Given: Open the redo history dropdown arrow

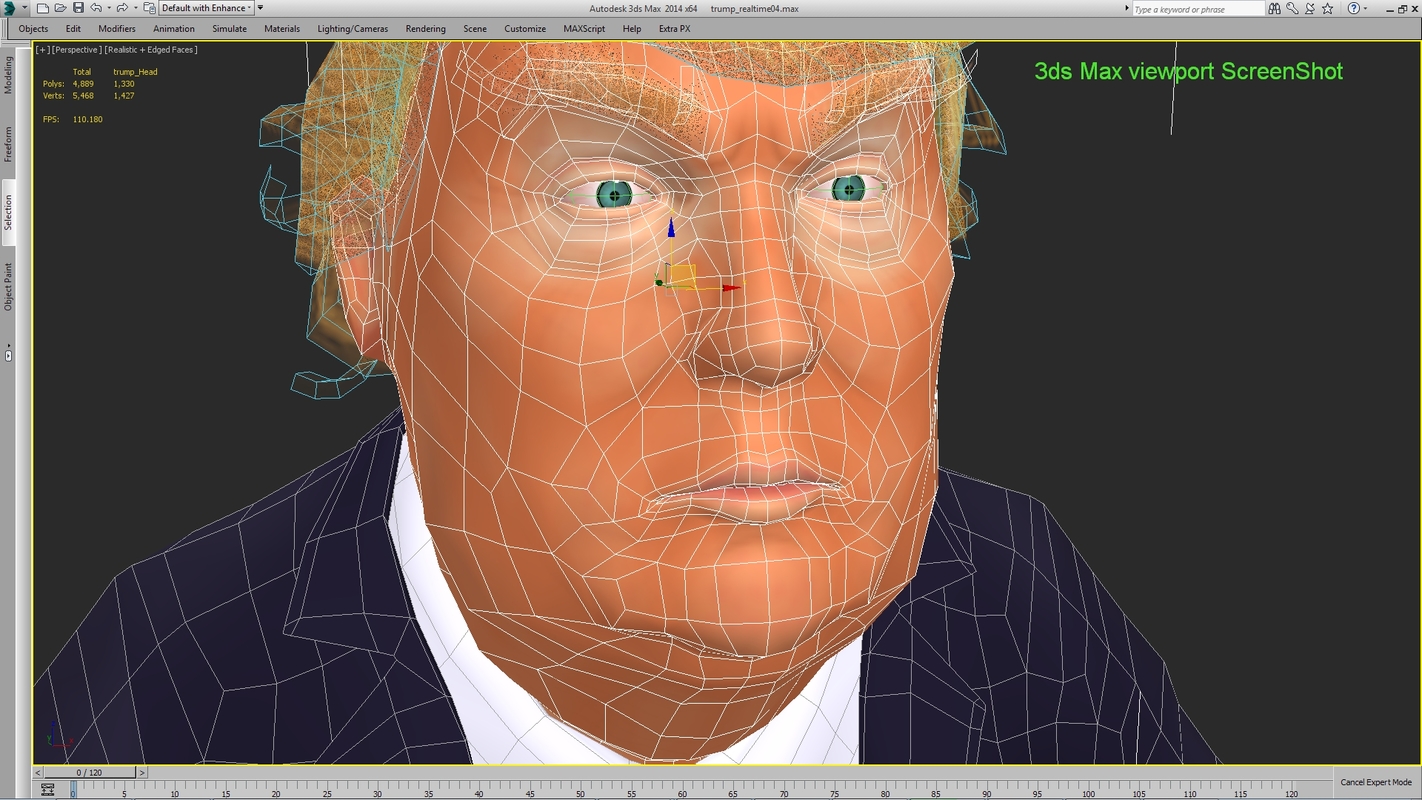Looking at the screenshot, I should coord(134,8).
